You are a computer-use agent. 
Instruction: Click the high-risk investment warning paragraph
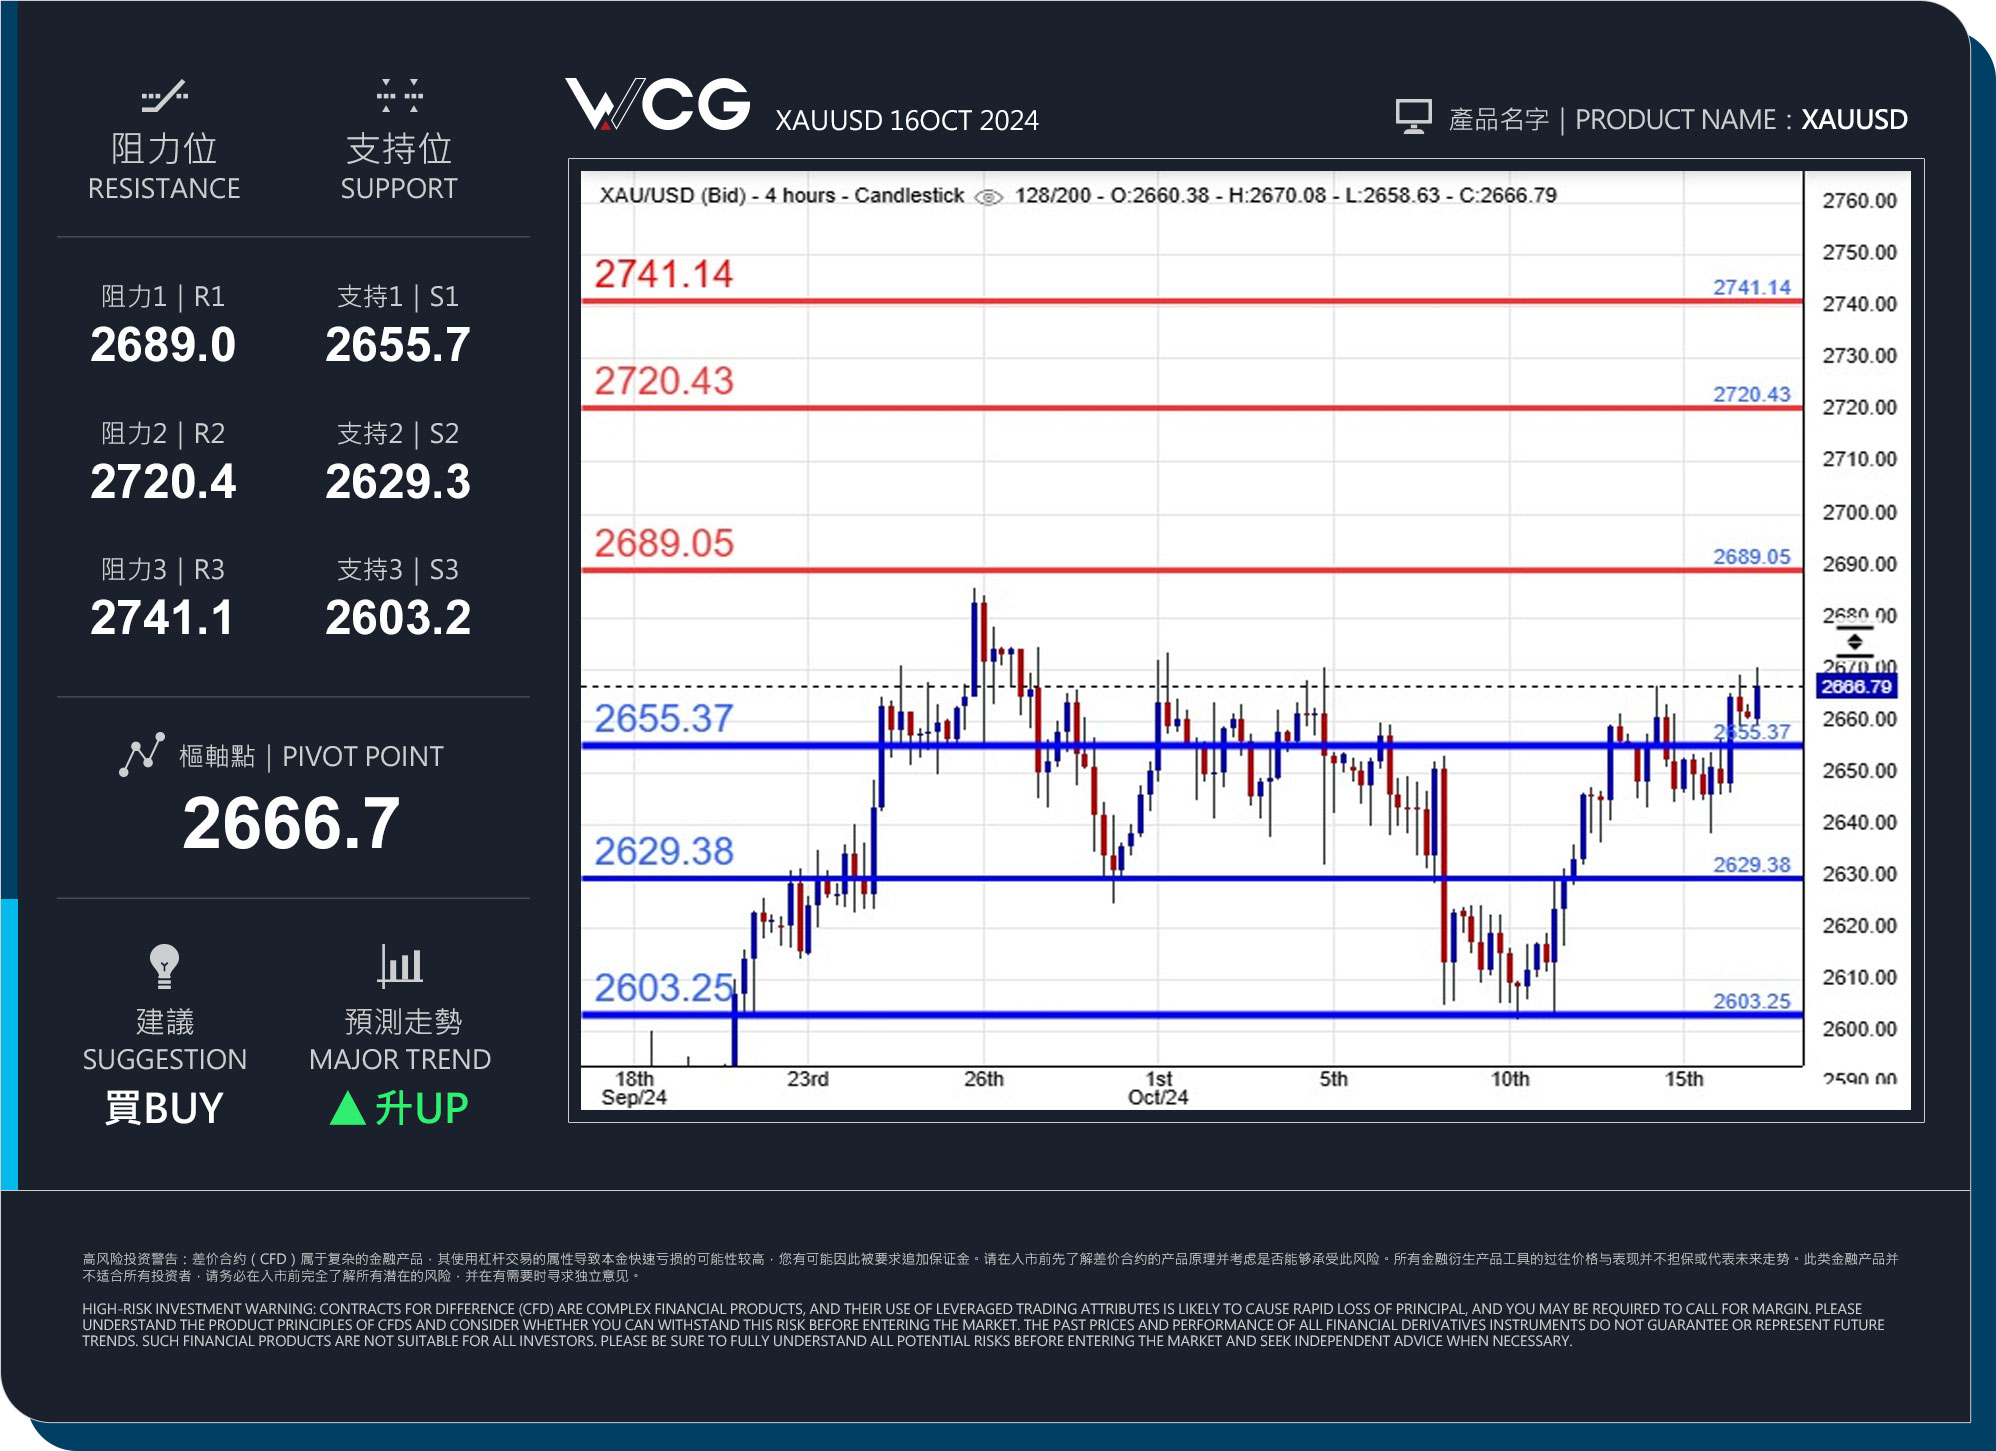pos(983,1324)
